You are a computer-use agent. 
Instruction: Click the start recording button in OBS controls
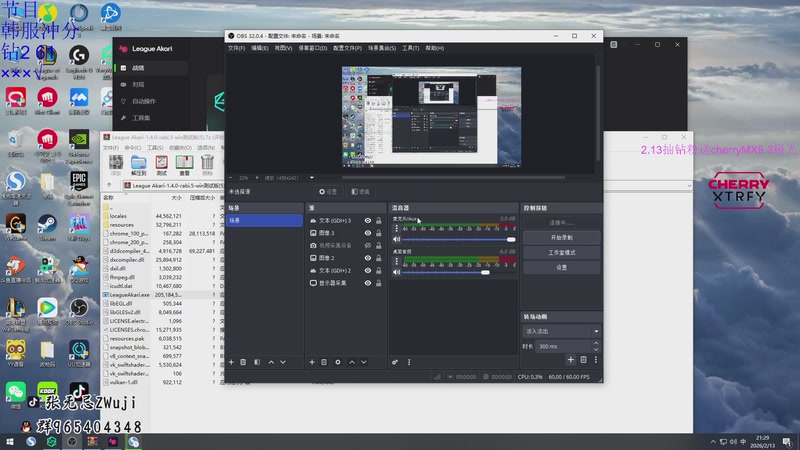coord(561,238)
